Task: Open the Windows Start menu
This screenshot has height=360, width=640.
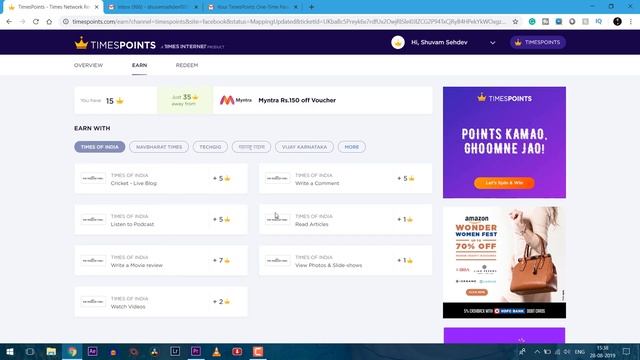Action: [x=9, y=352]
